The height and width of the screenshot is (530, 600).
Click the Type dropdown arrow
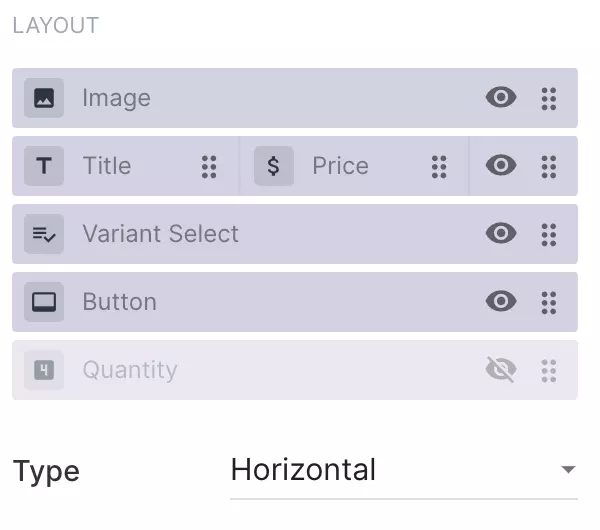point(568,470)
